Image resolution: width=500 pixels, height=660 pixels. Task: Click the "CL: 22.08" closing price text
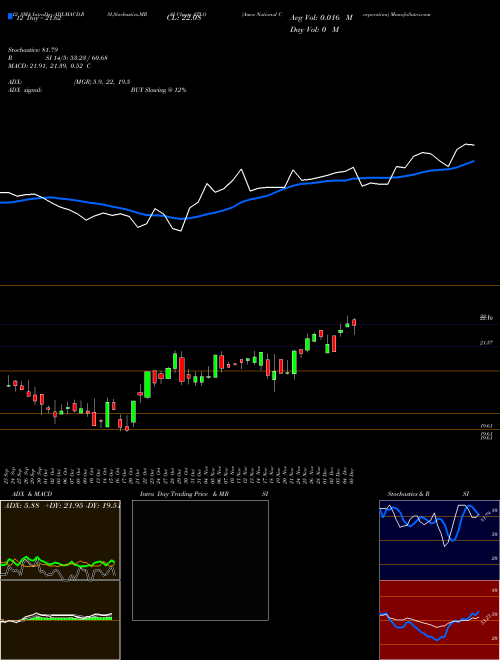point(183,19)
